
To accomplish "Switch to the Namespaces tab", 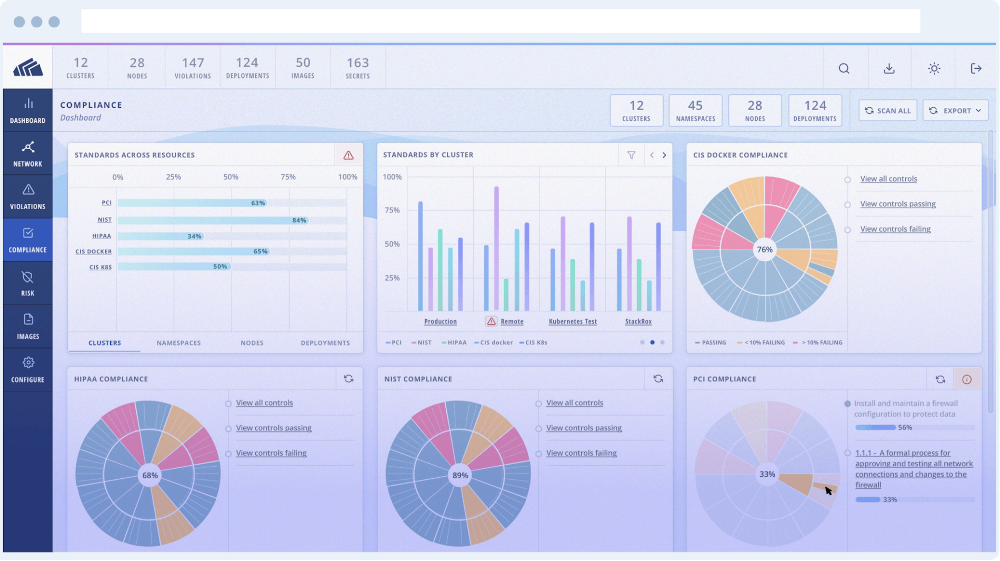I will click(x=178, y=343).
